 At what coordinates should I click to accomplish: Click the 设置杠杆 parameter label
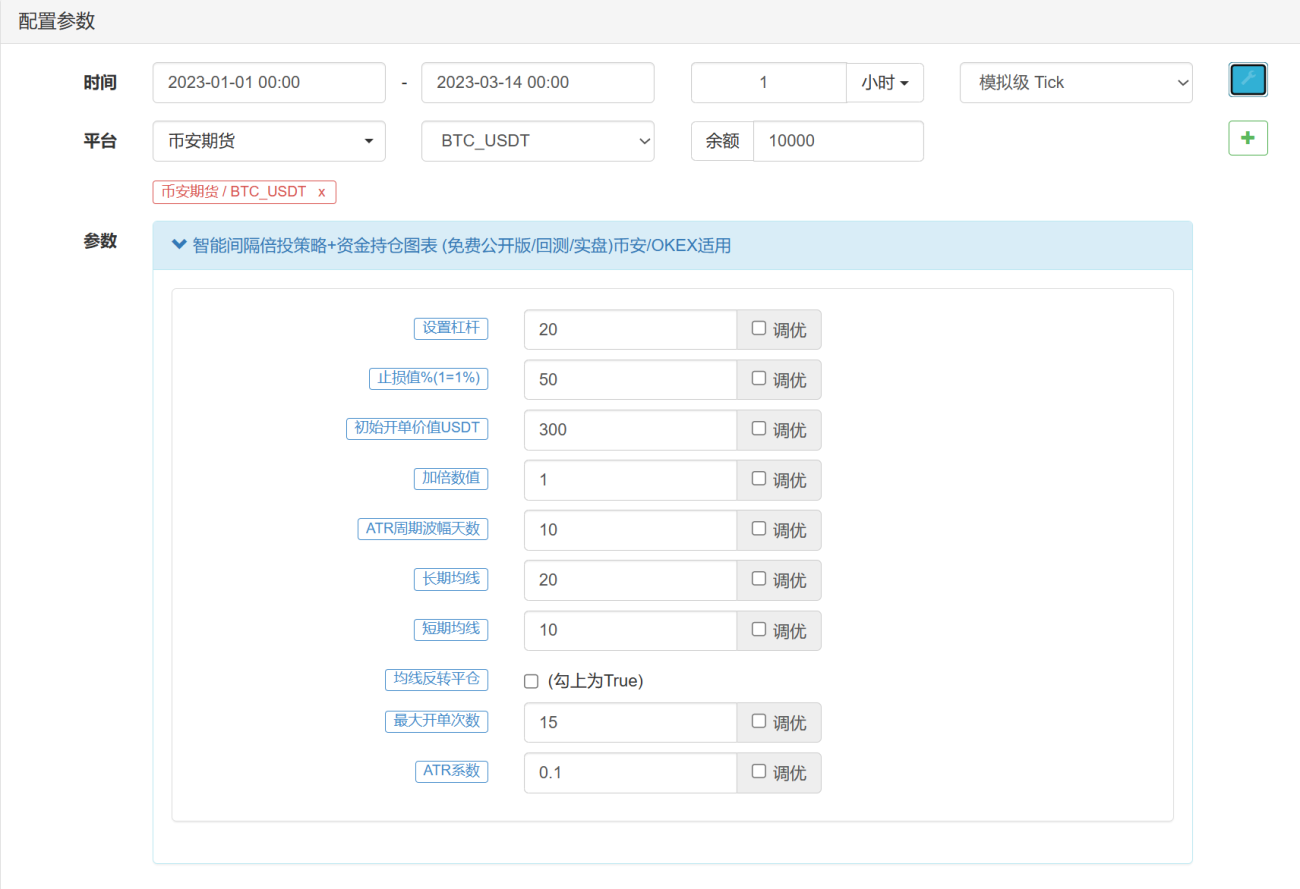pyautogui.click(x=451, y=328)
